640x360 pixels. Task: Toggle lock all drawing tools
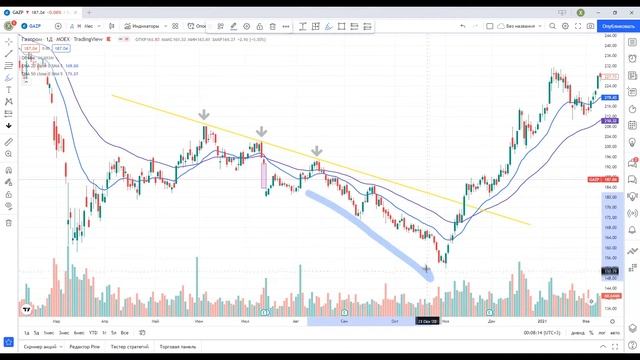(x=9, y=194)
